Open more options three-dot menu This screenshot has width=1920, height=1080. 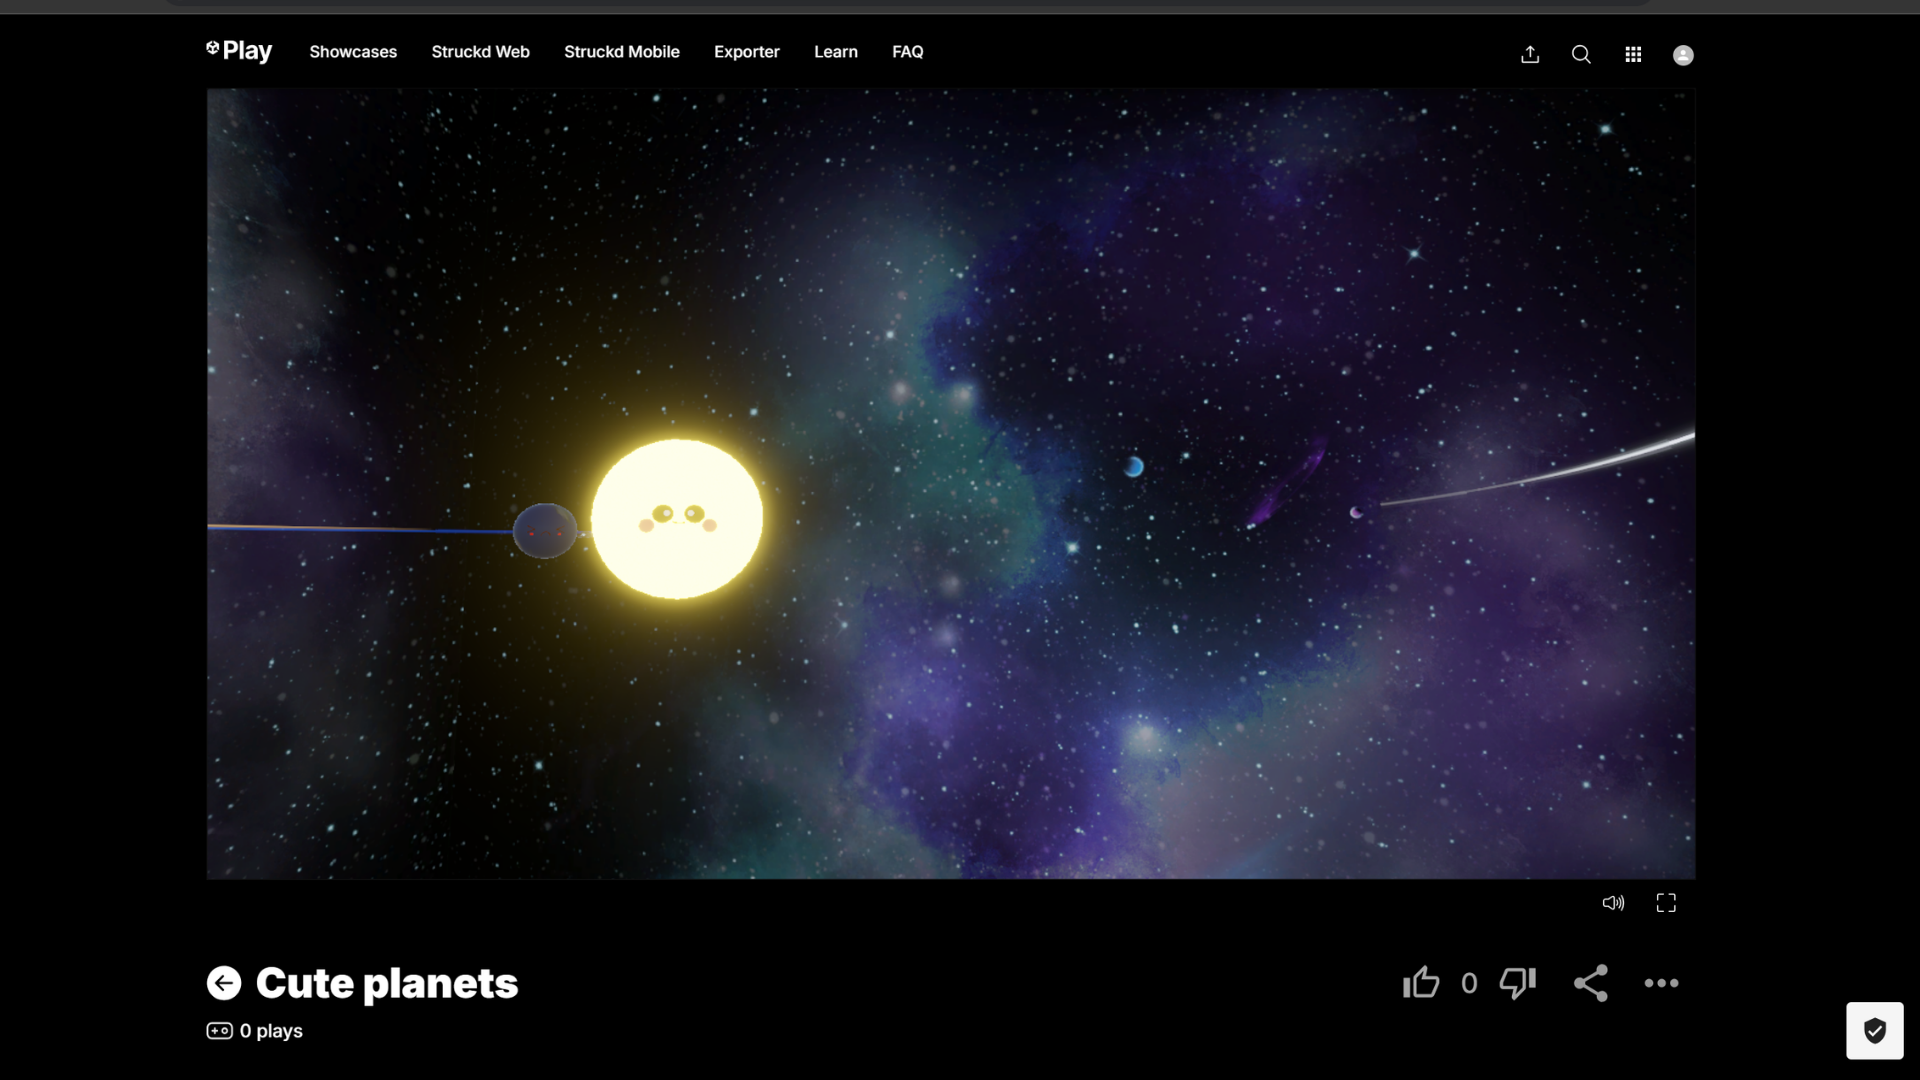1661,983
